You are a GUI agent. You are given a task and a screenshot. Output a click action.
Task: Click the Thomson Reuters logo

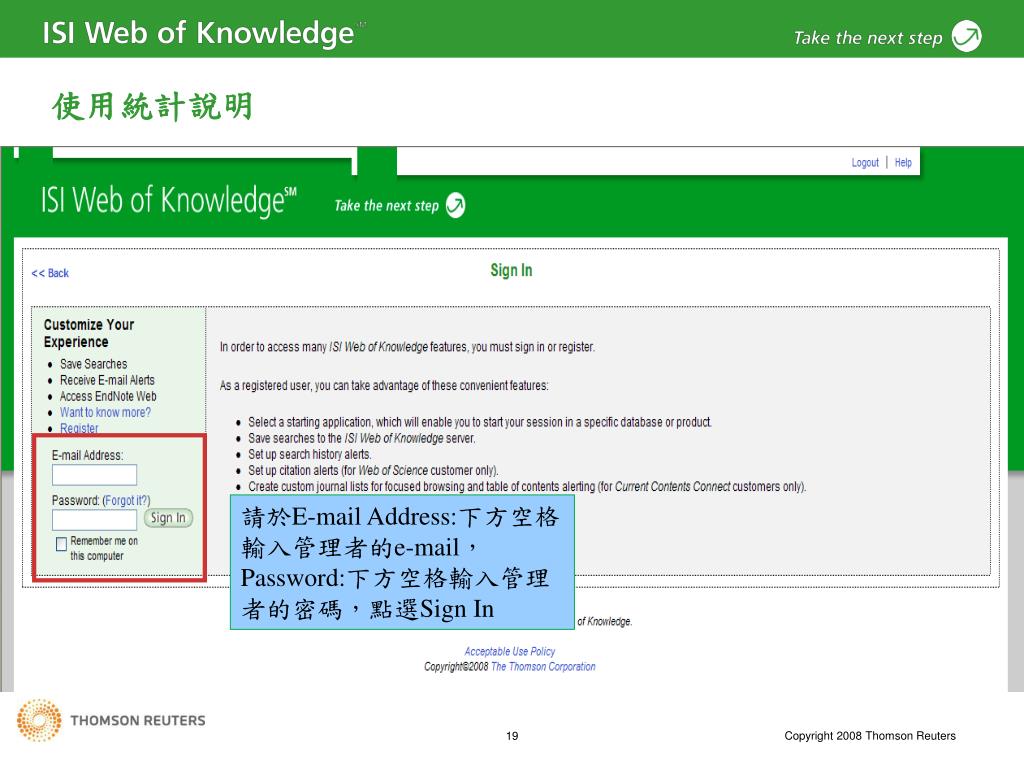click(x=111, y=720)
